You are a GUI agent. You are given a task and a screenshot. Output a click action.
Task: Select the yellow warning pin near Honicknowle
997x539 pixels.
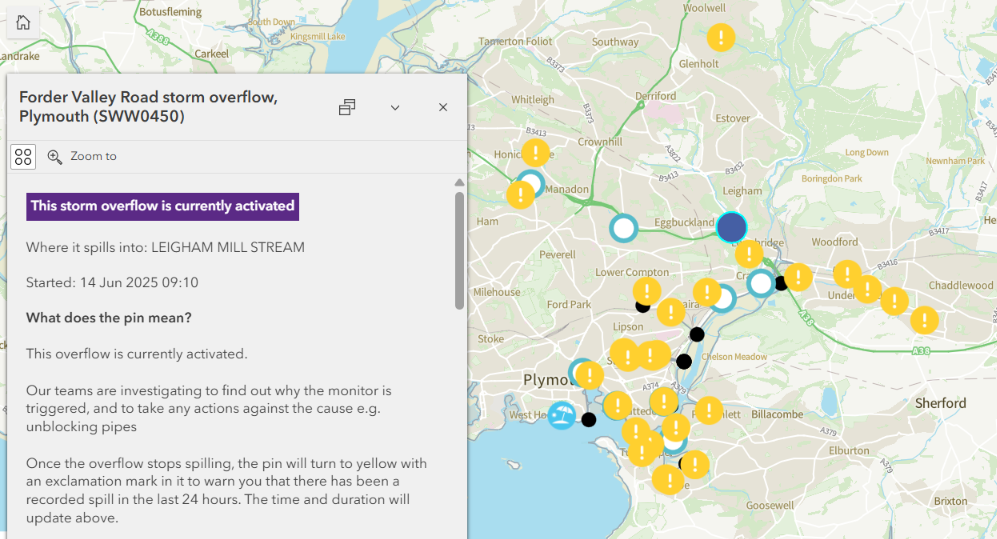tap(537, 153)
